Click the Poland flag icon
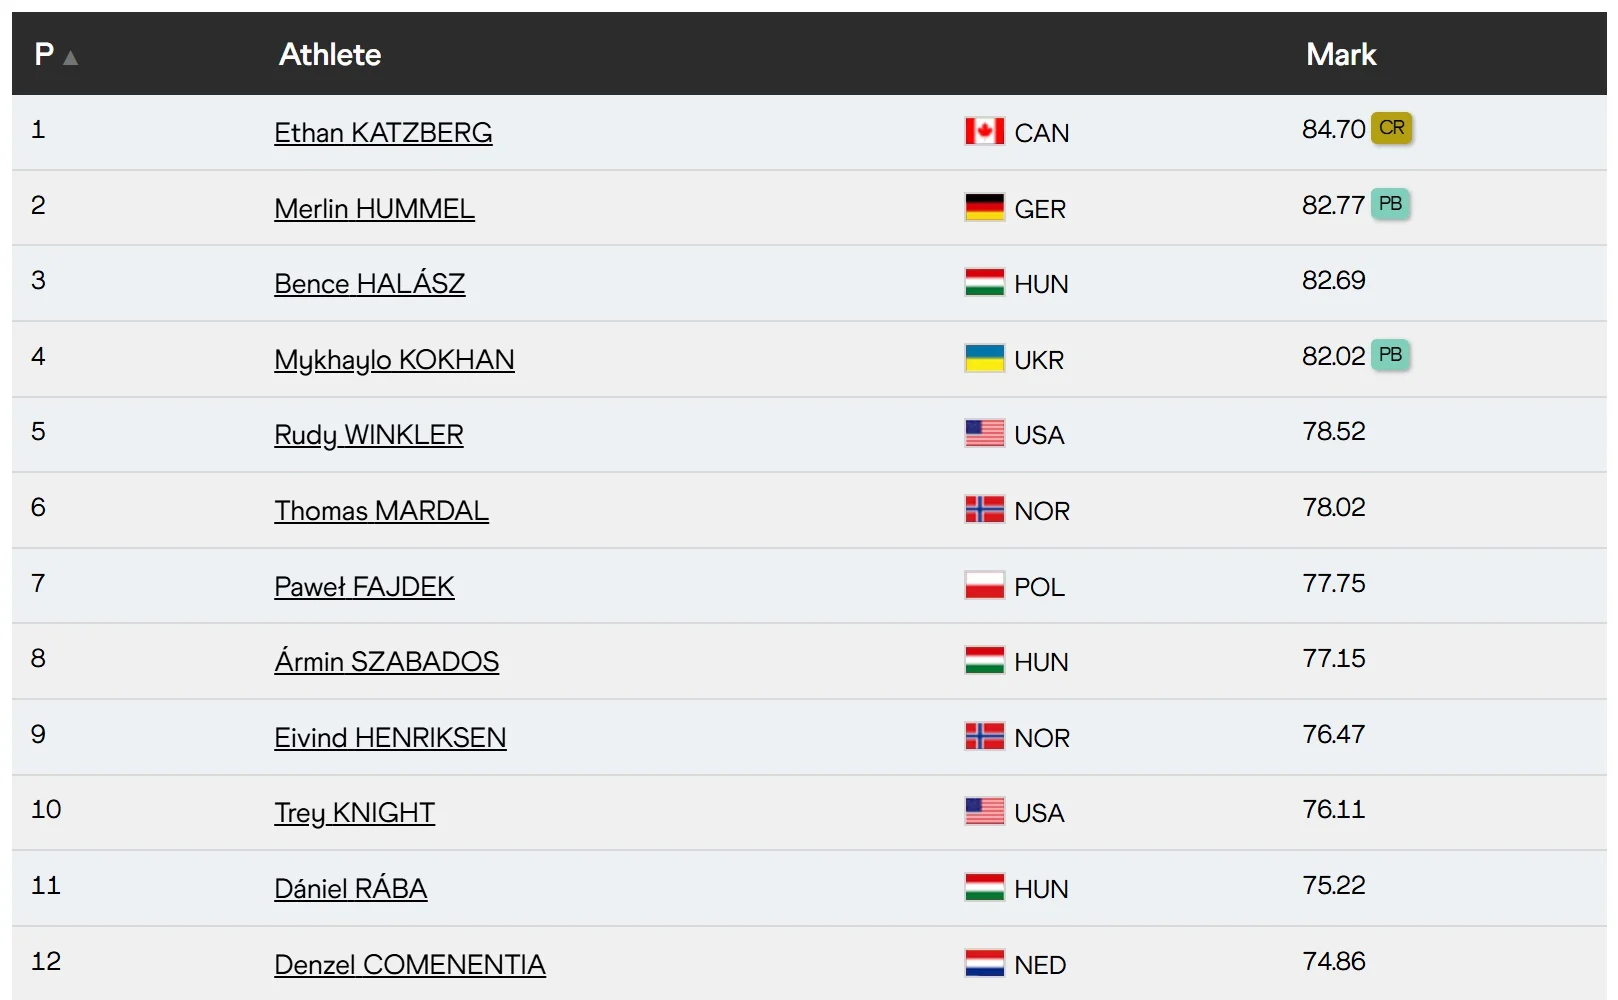 point(984,586)
